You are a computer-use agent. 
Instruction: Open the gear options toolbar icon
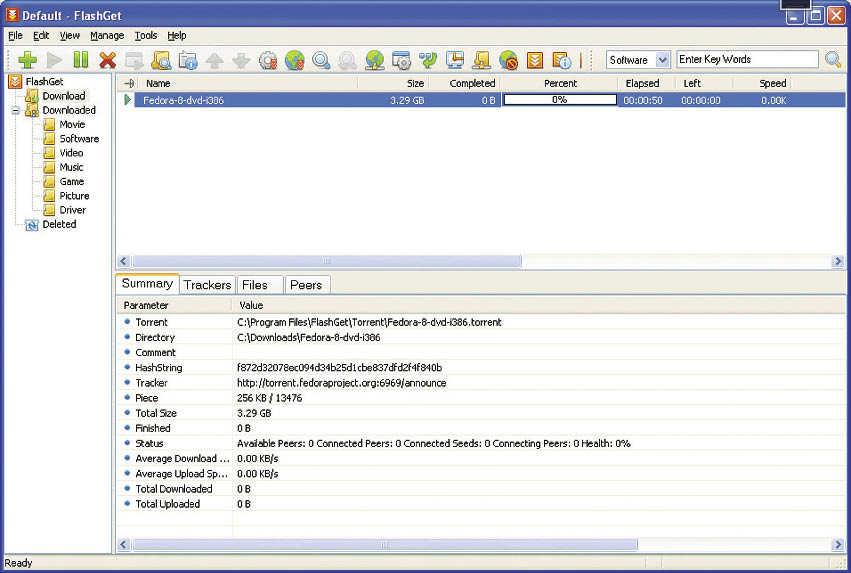coord(268,60)
